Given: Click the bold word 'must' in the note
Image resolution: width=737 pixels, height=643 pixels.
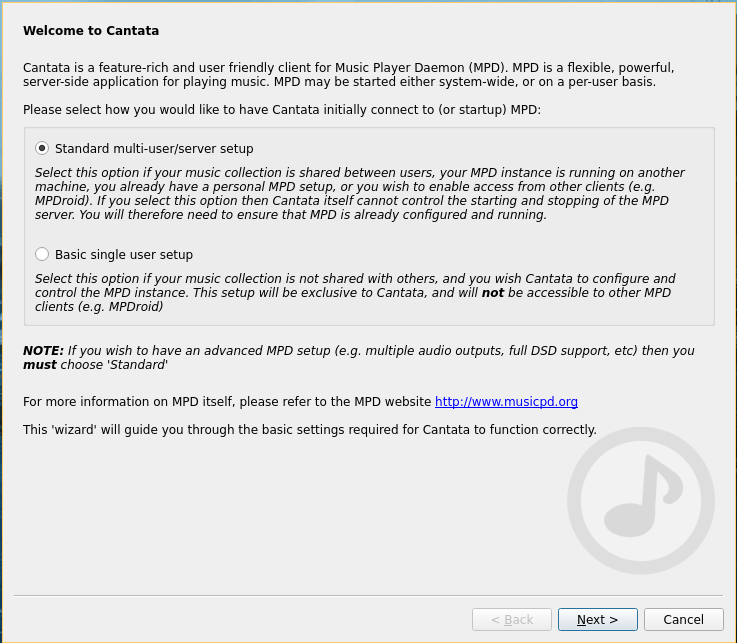Looking at the screenshot, I should [x=40, y=365].
